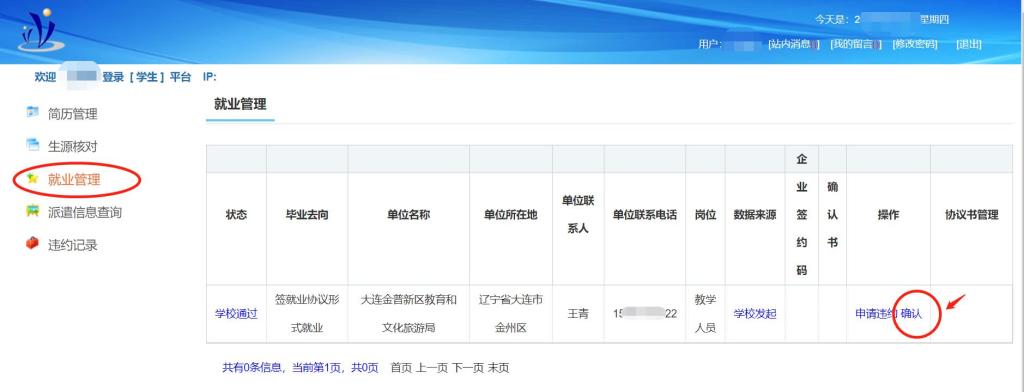Click the 企业签约码 column header
The width and height of the screenshot is (1024, 392).
click(x=802, y=214)
